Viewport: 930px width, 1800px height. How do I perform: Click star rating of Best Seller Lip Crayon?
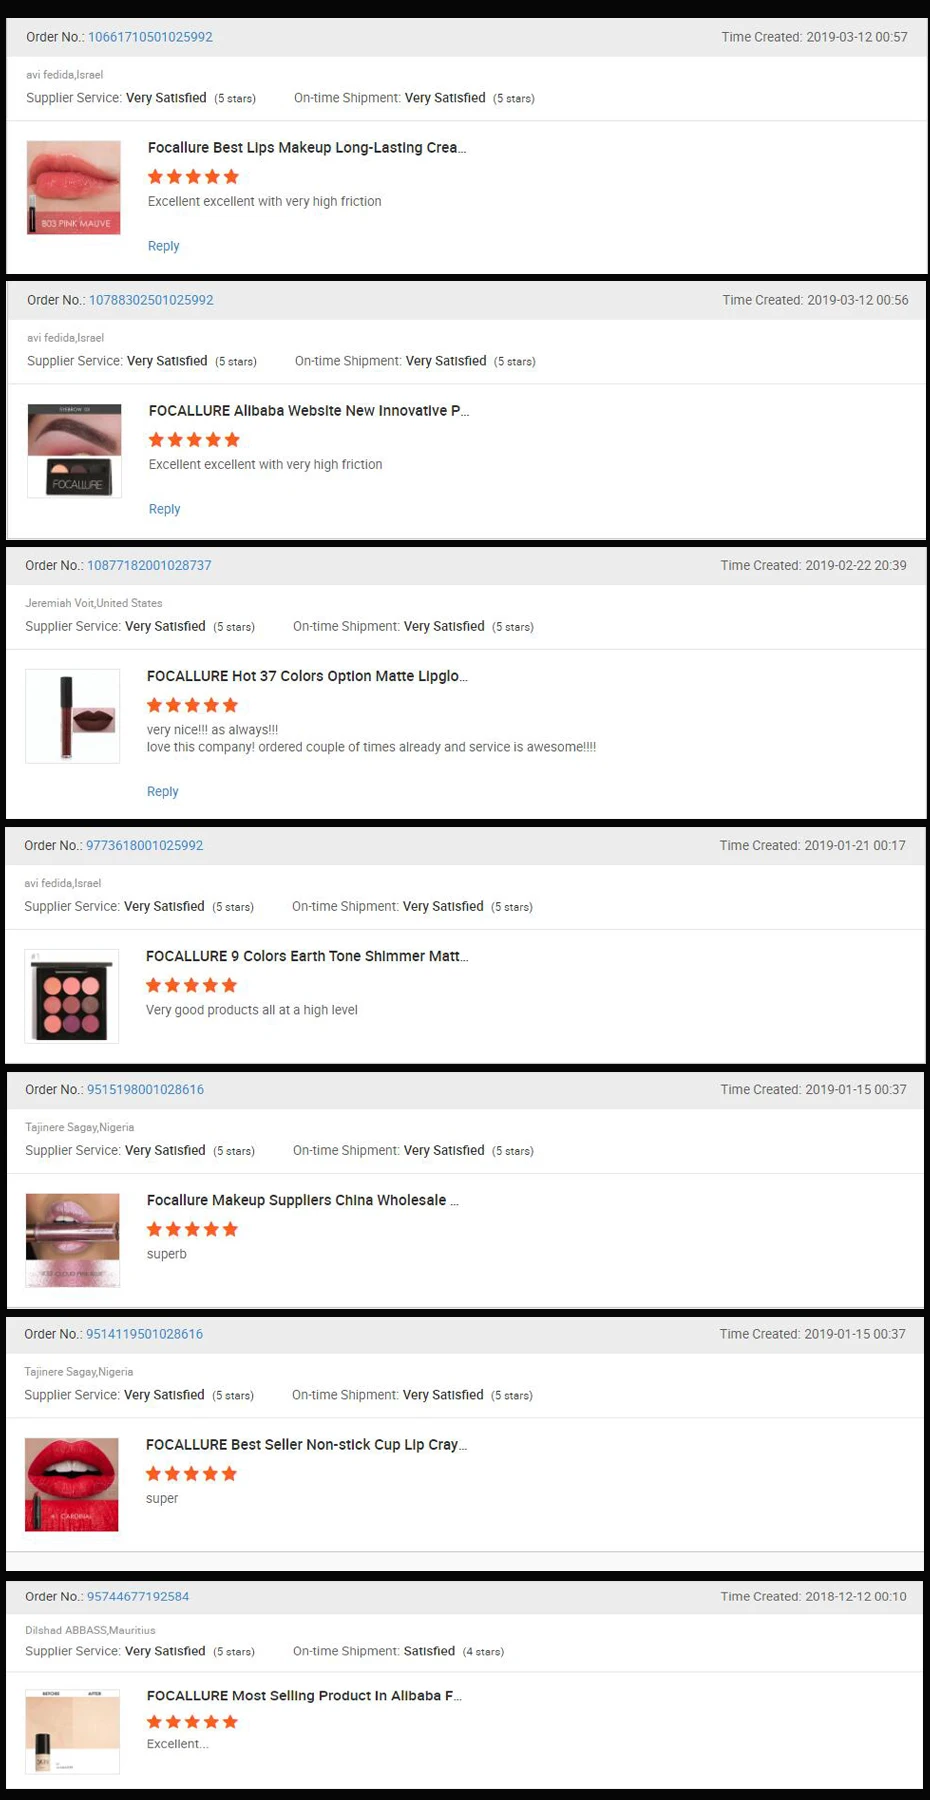pos(191,1473)
